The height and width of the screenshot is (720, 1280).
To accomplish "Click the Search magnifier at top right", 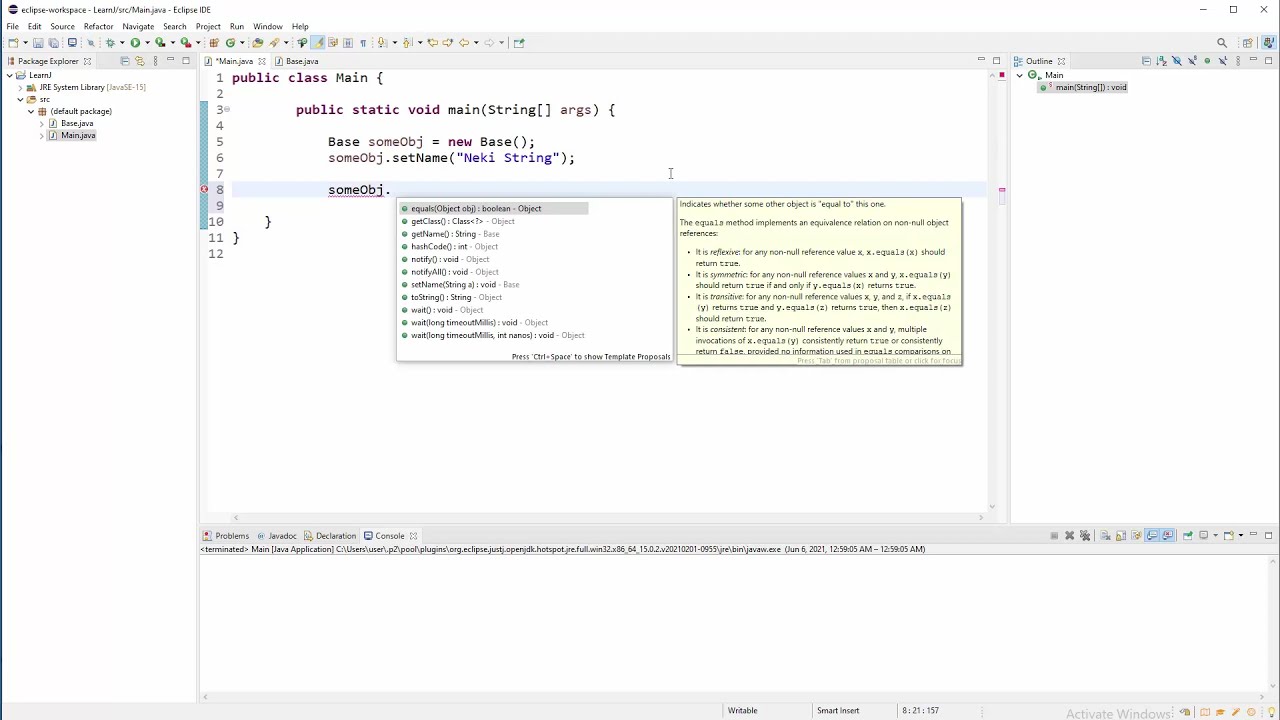I will point(1222,43).
